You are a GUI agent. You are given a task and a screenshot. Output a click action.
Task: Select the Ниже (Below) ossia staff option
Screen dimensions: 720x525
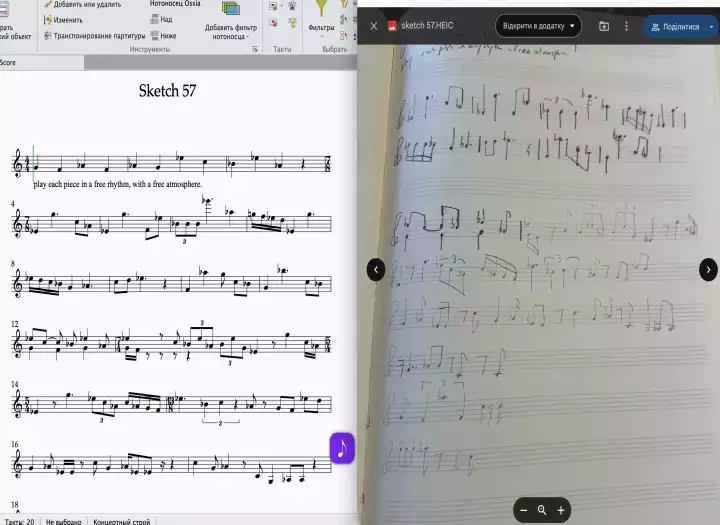pyautogui.click(x=167, y=34)
